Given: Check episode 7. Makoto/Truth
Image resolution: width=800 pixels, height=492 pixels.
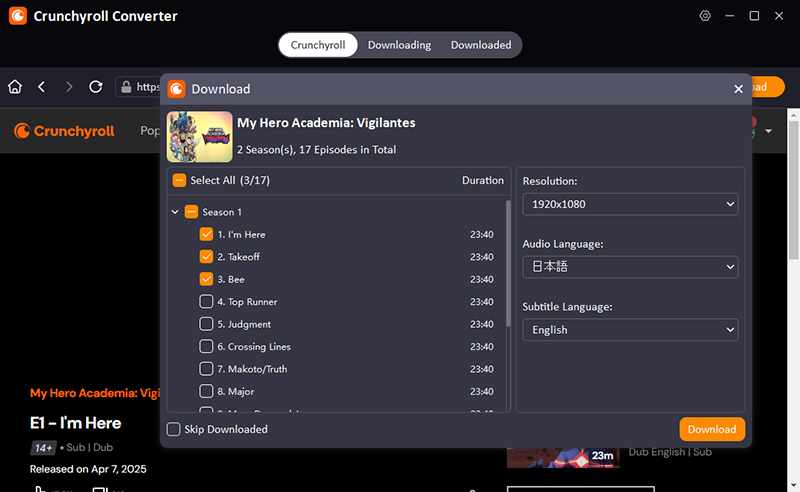Looking at the screenshot, I should point(206,369).
